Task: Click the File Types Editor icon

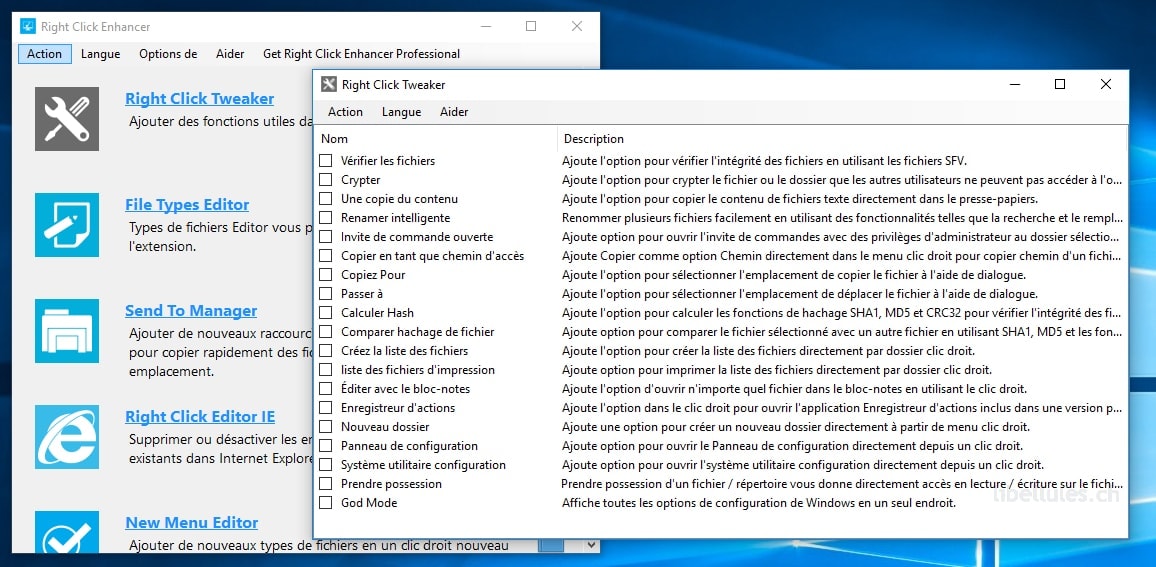Action: click(66, 225)
